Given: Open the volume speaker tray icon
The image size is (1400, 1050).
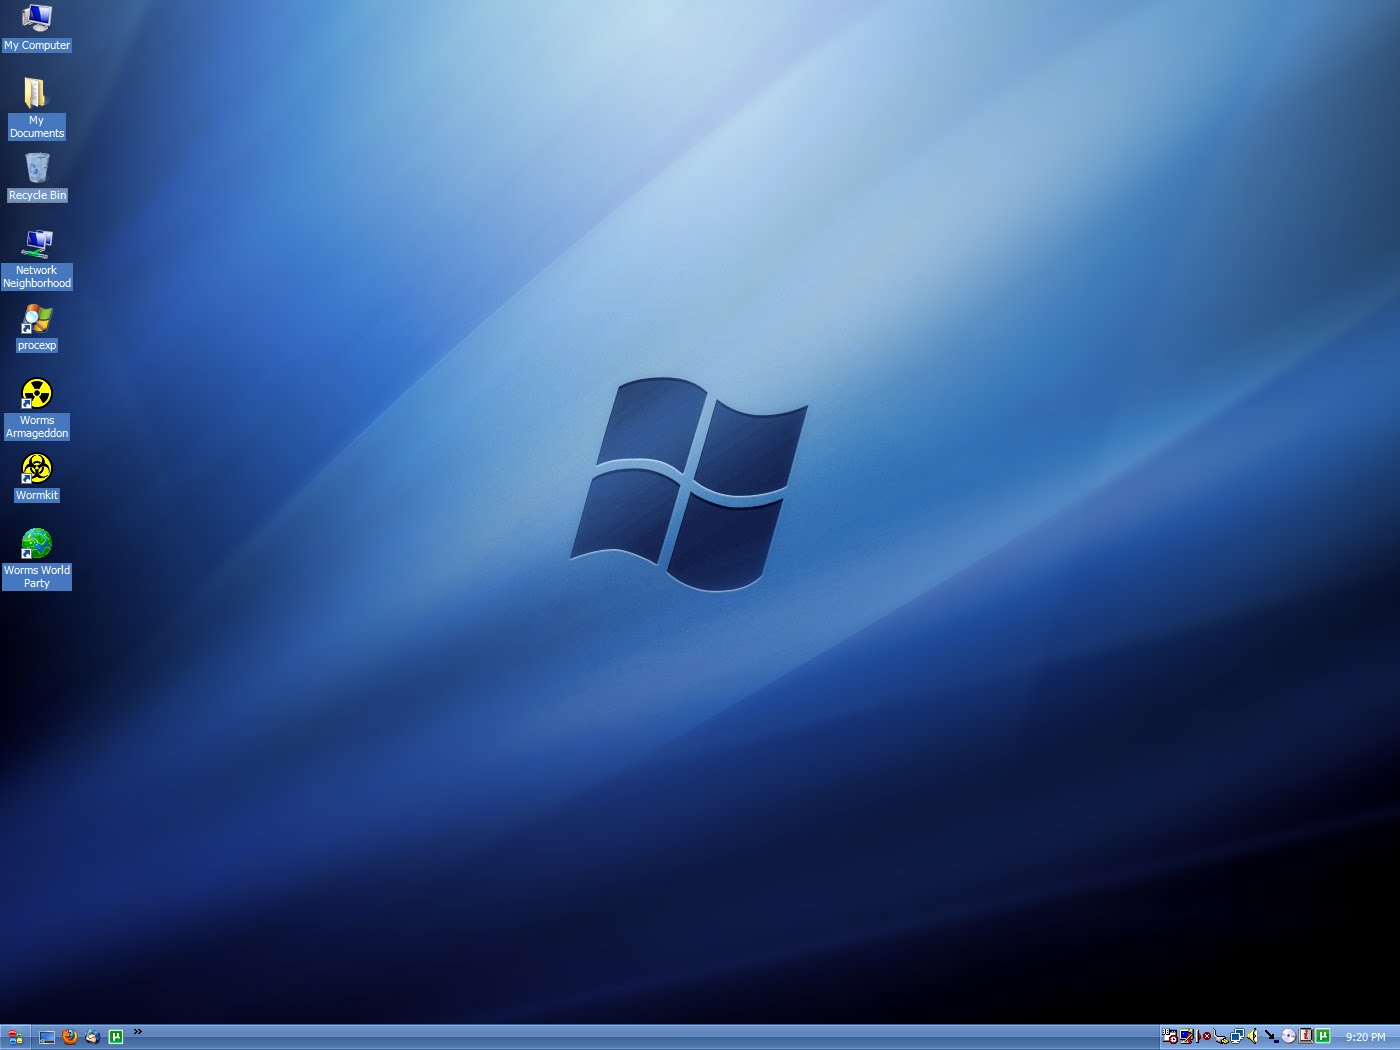Looking at the screenshot, I should click(x=1253, y=1037).
